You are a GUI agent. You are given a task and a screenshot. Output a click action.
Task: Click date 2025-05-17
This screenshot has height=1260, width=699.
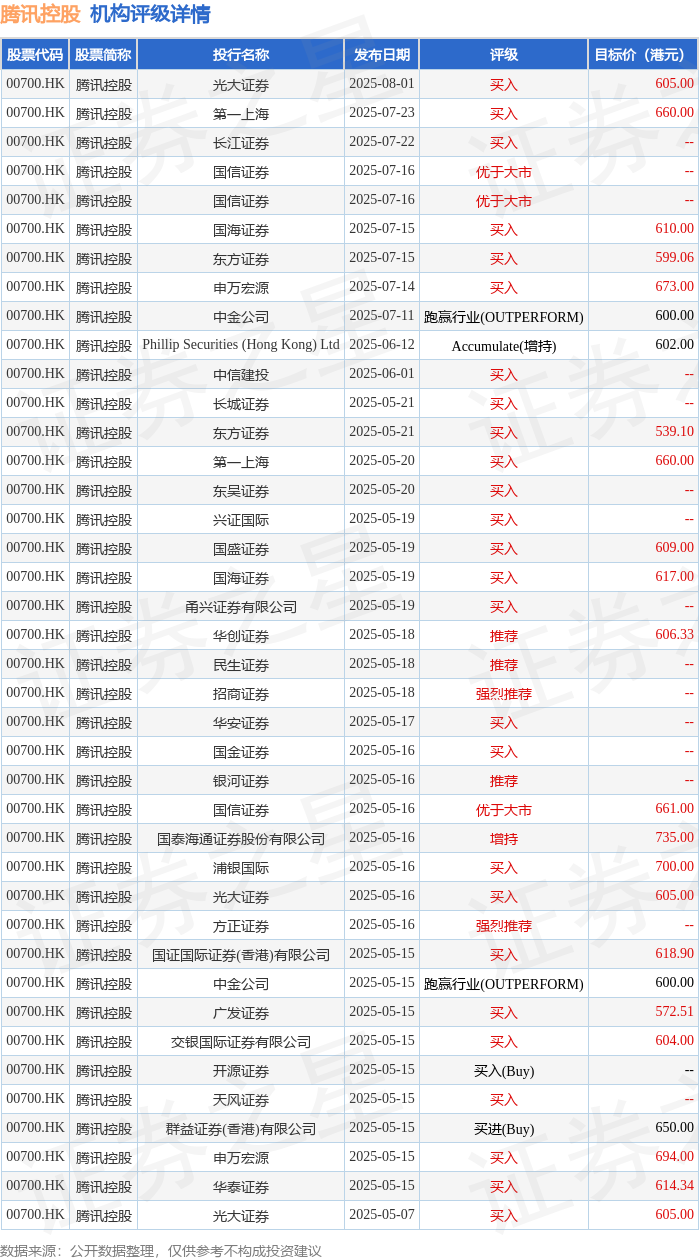[382, 722]
